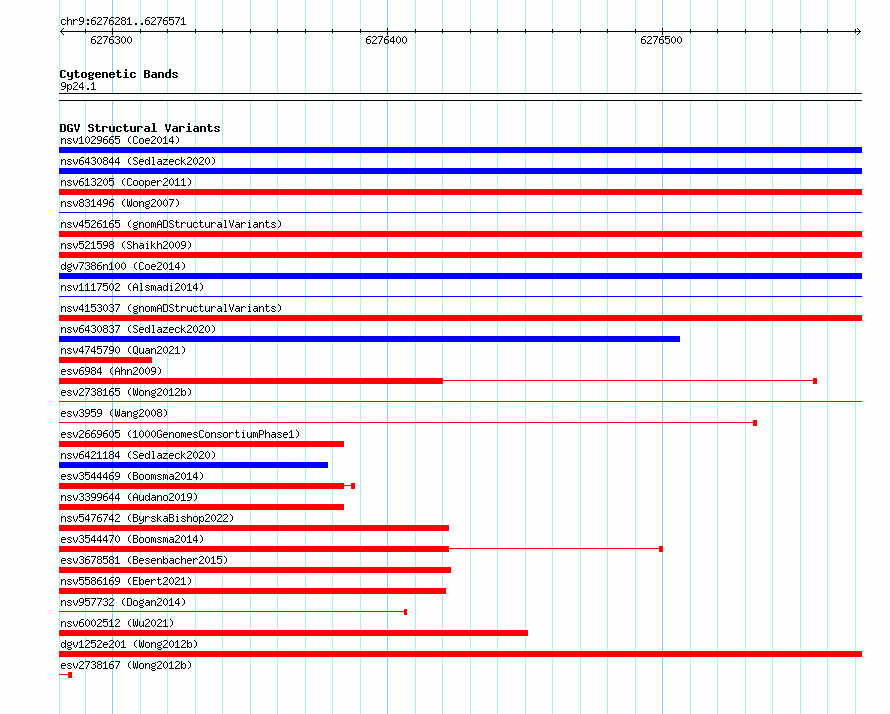This screenshot has width=890, height=714.
Task: Select the blue nsv1029665 variant bar
Action: pyautogui.click(x=460, y=150)
